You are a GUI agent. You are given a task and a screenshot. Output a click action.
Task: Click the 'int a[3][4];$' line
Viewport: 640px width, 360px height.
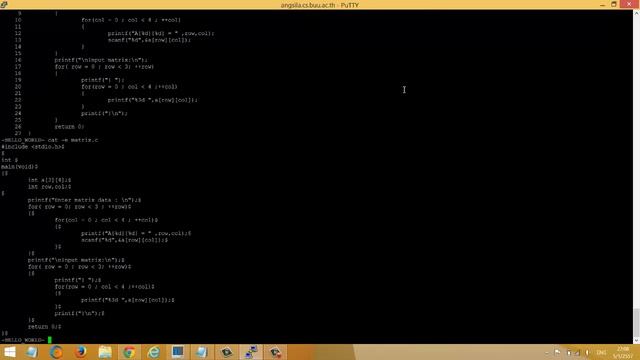coord(49,180)
